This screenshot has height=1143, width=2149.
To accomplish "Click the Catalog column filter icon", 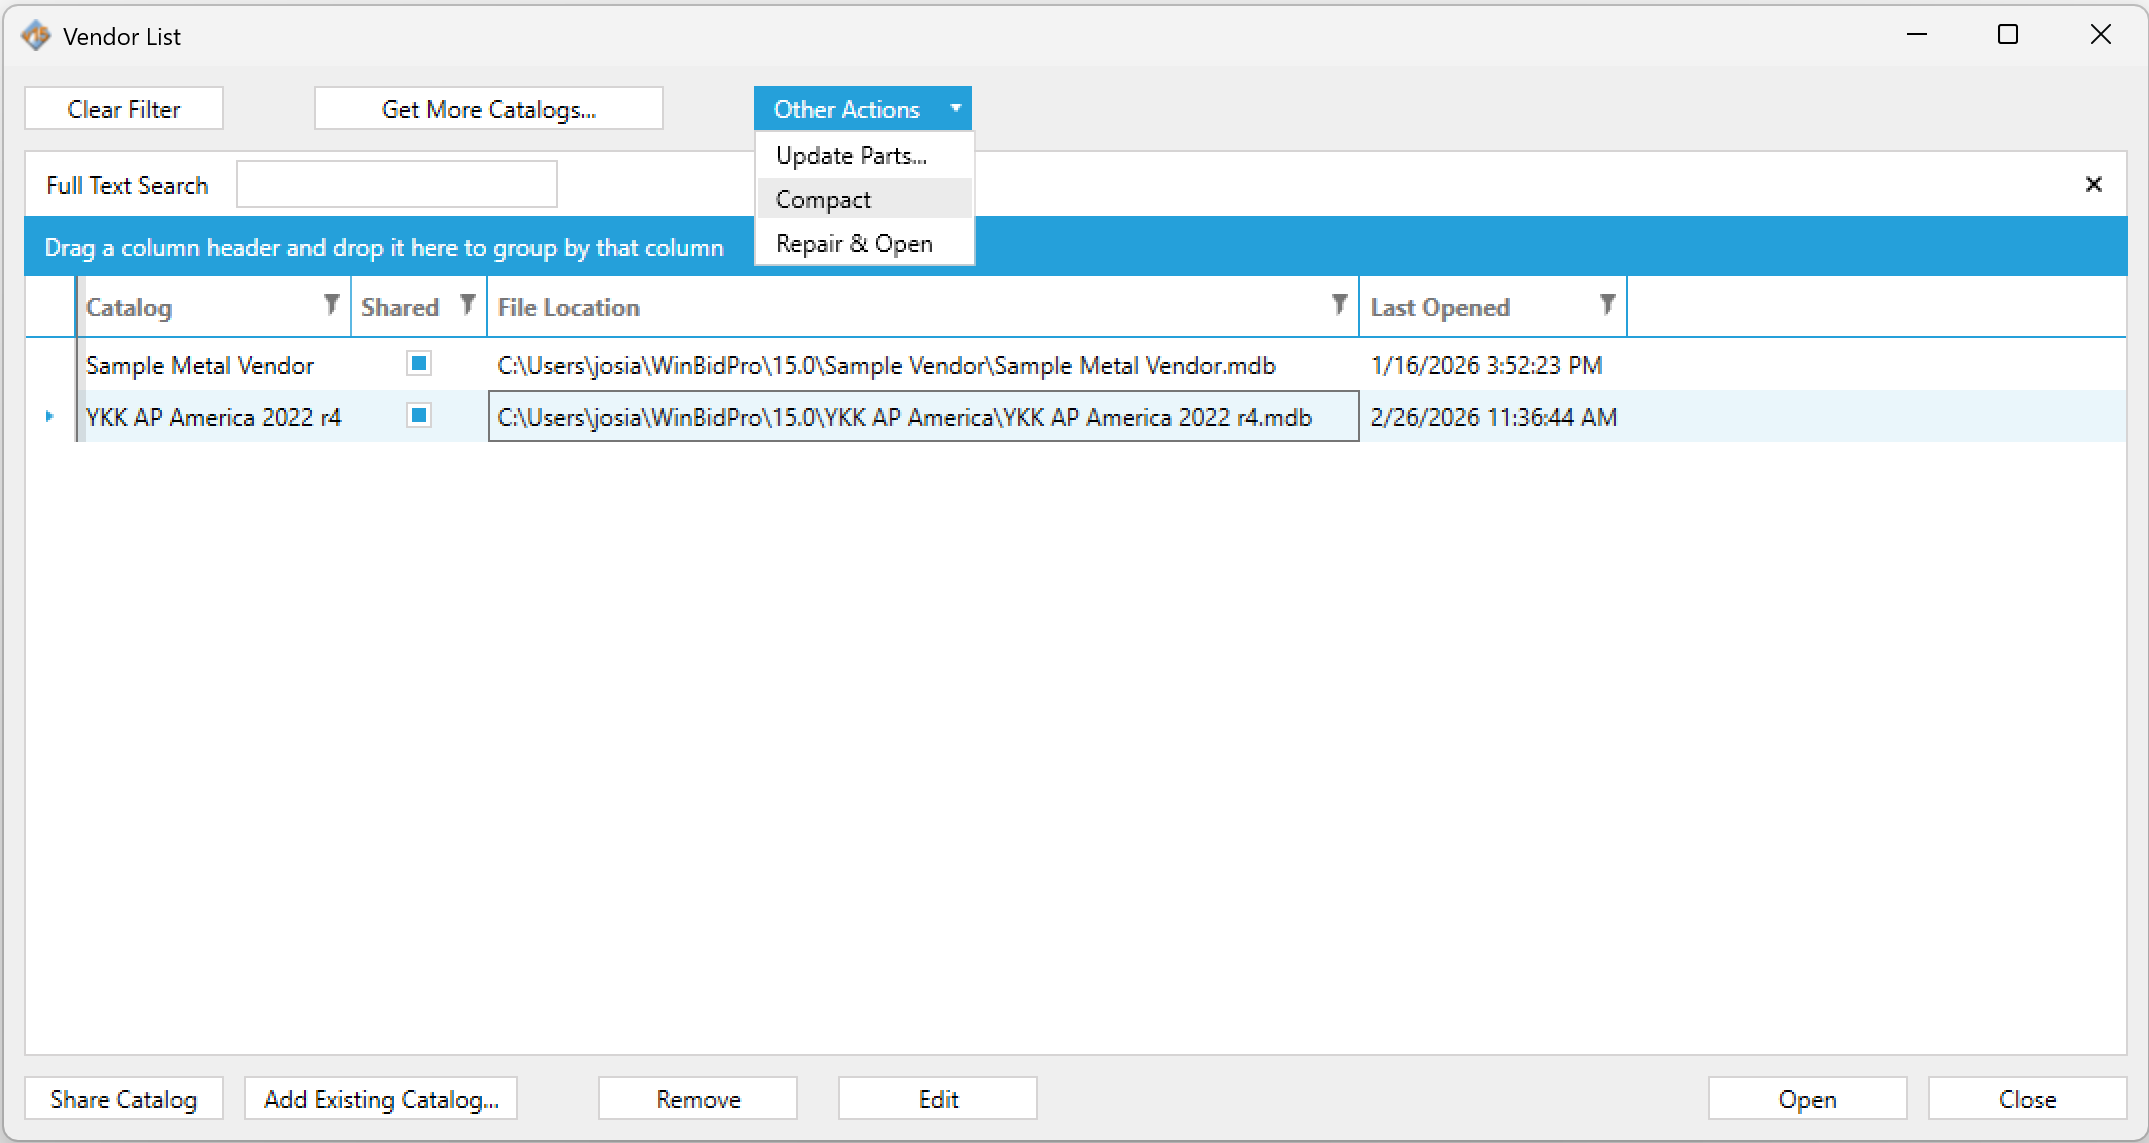I will click(x=331, y=305).
